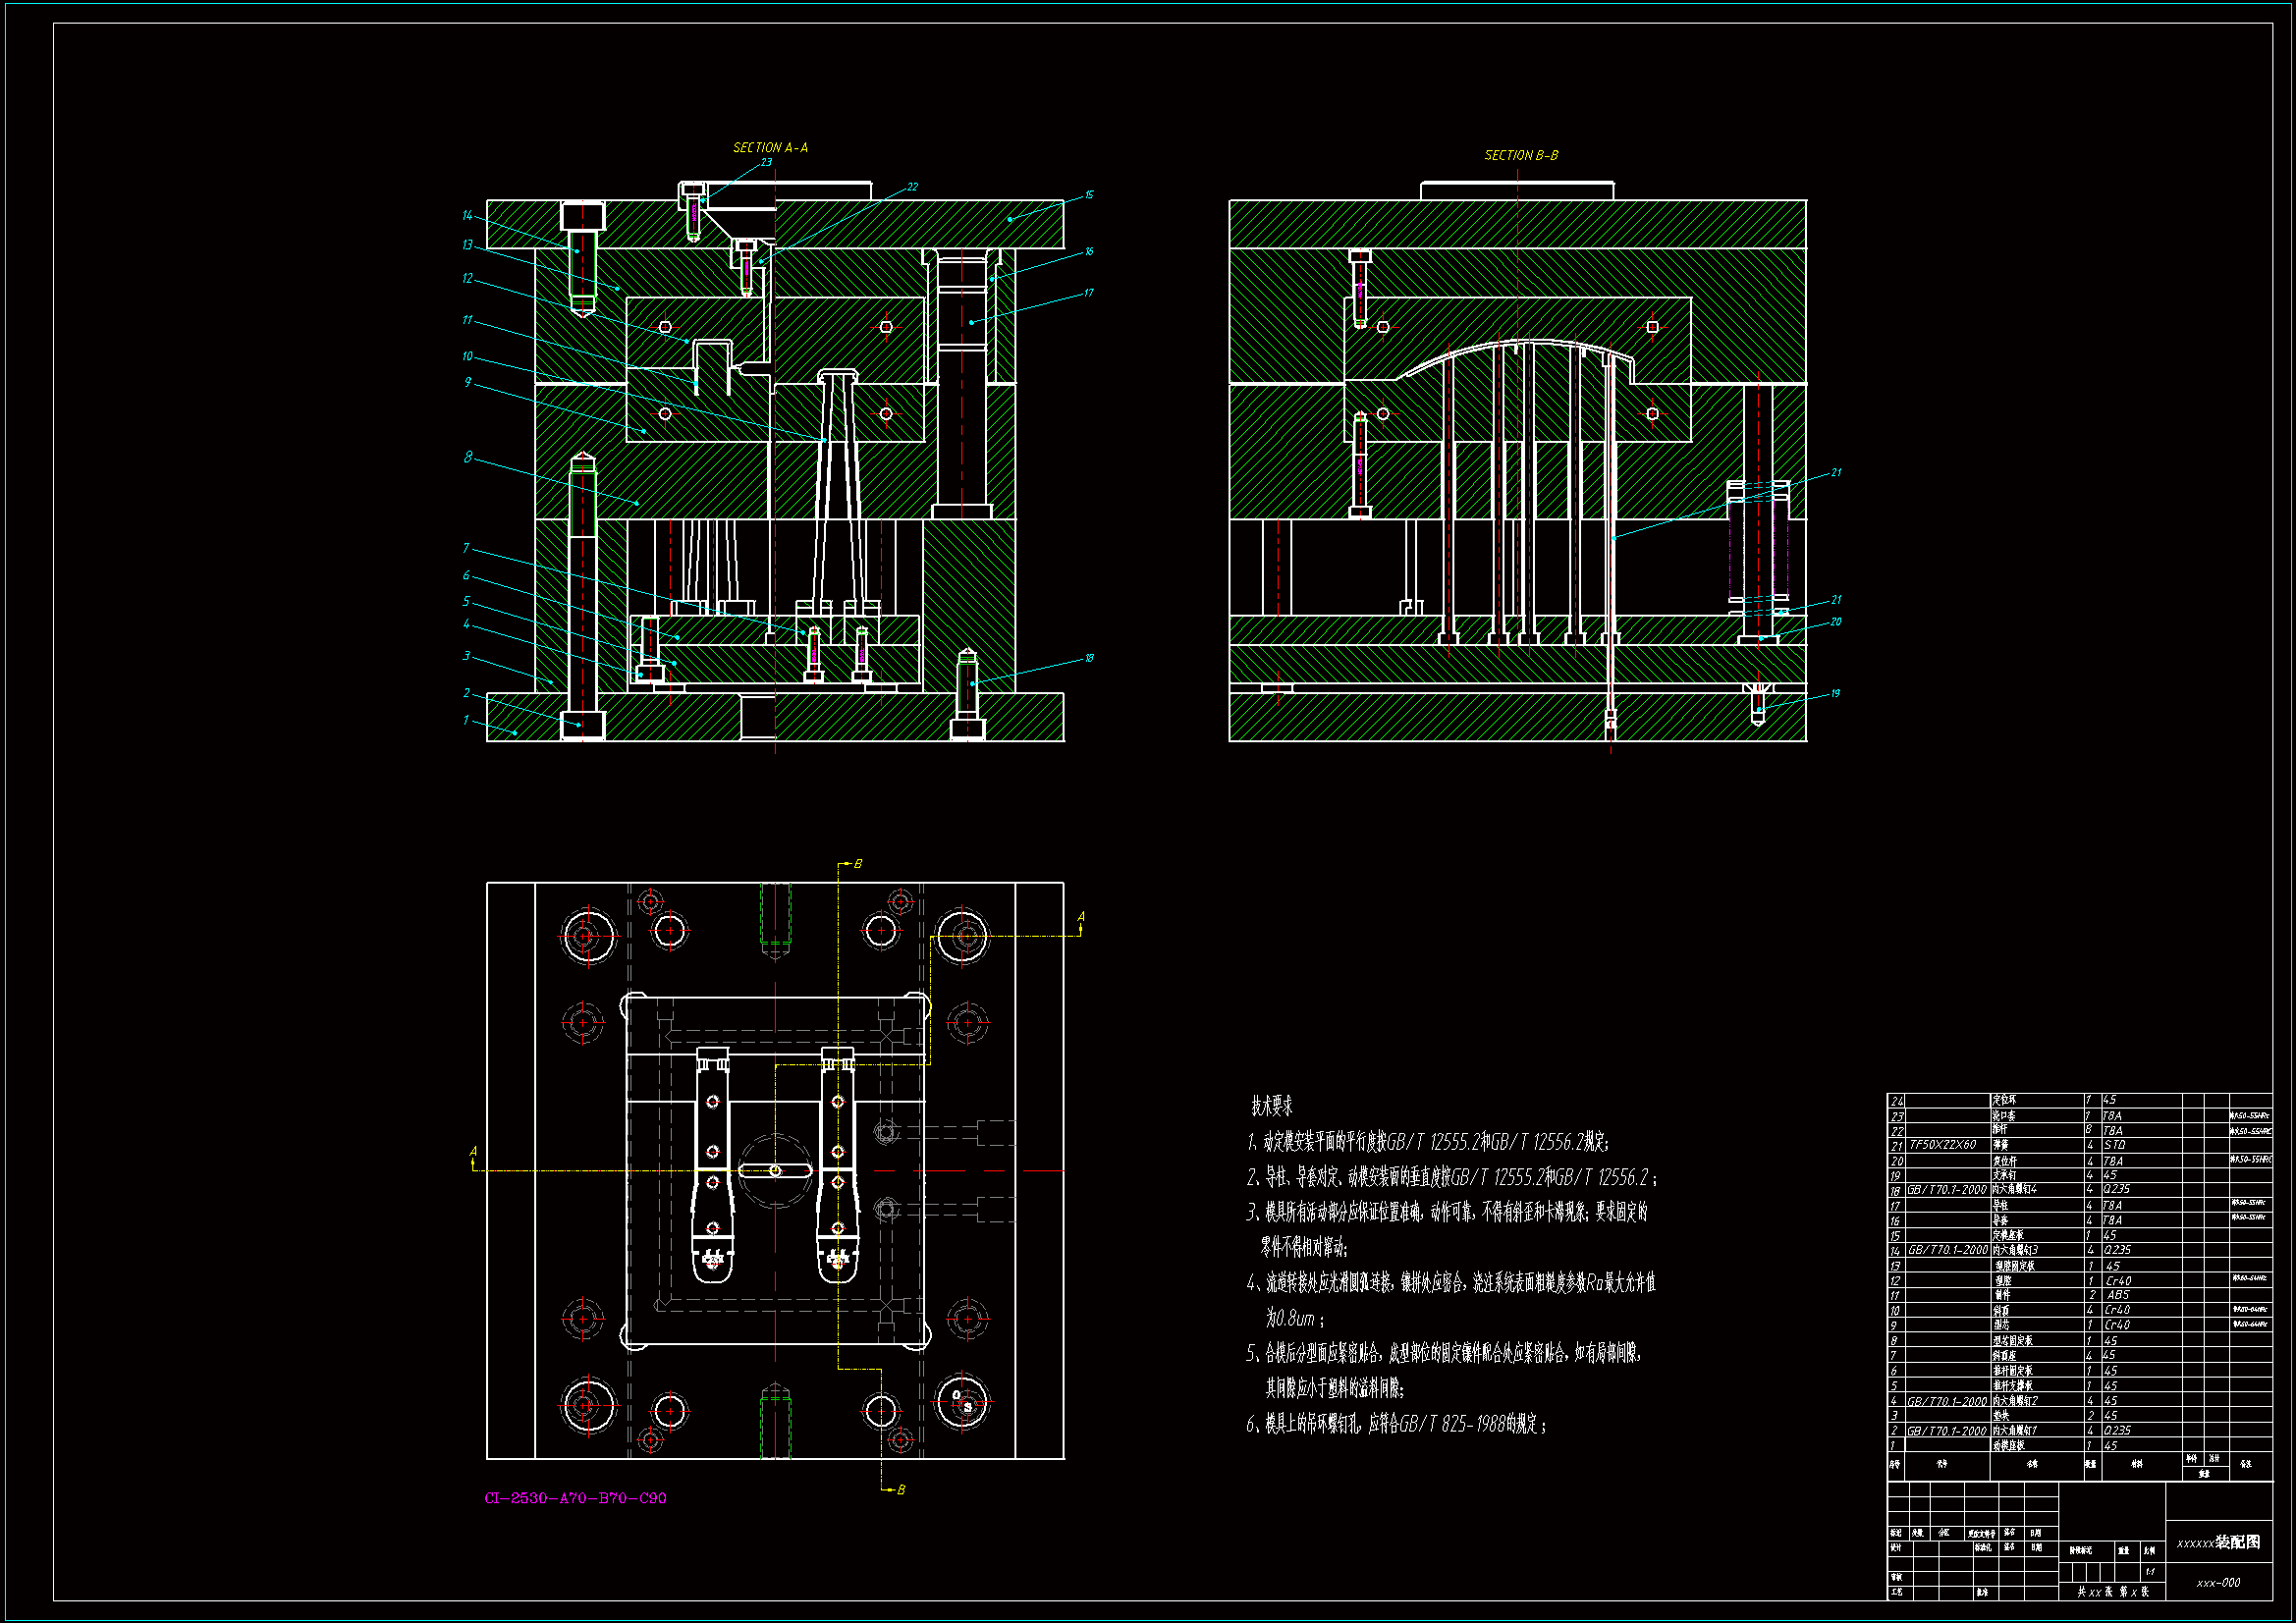Click the SECTION A-A view label
The image size is (2296, 1623).
(x=770, y=148)
